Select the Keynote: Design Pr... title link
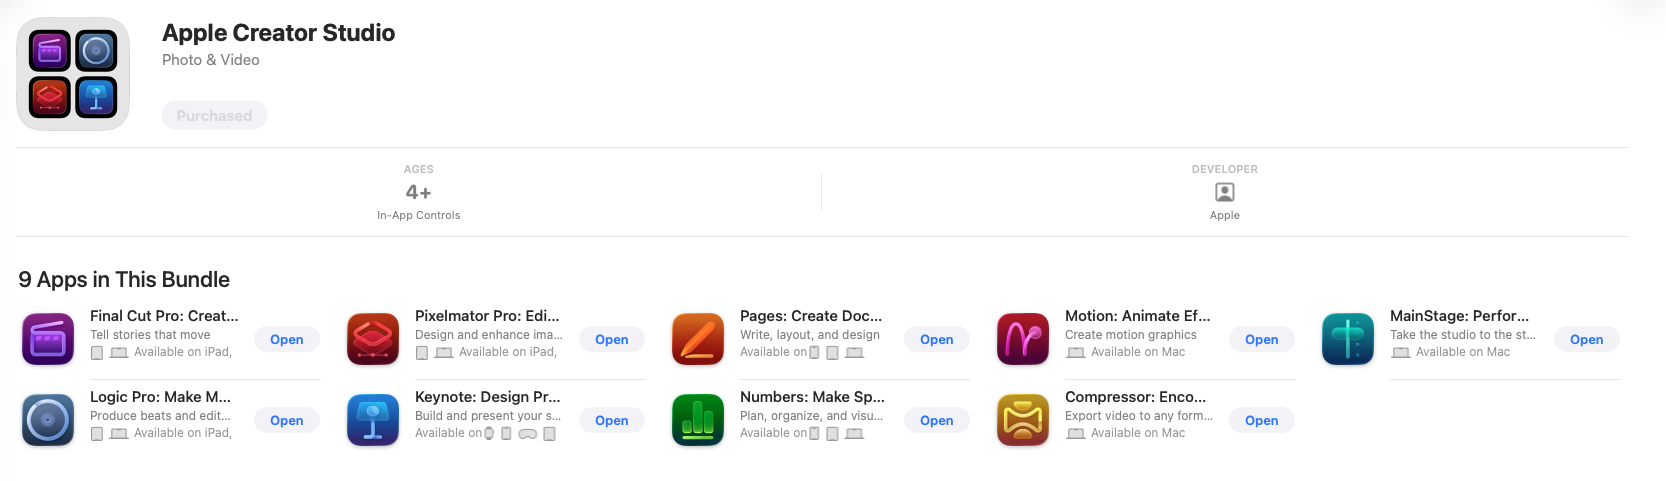The image size is (1666, 481). 488,397
